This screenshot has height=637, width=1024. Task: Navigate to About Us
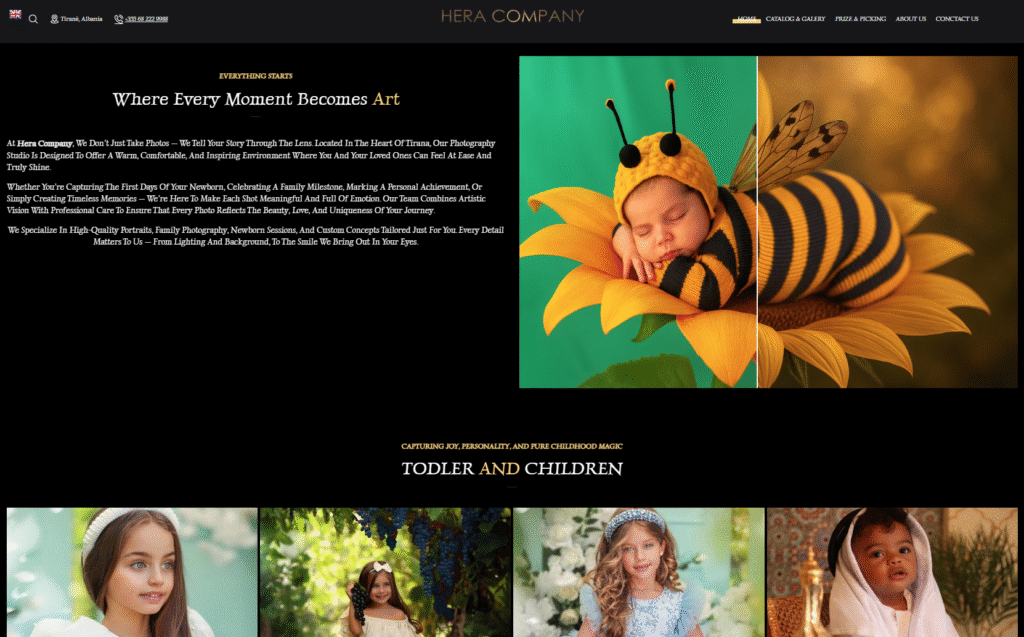coord(910,19)
